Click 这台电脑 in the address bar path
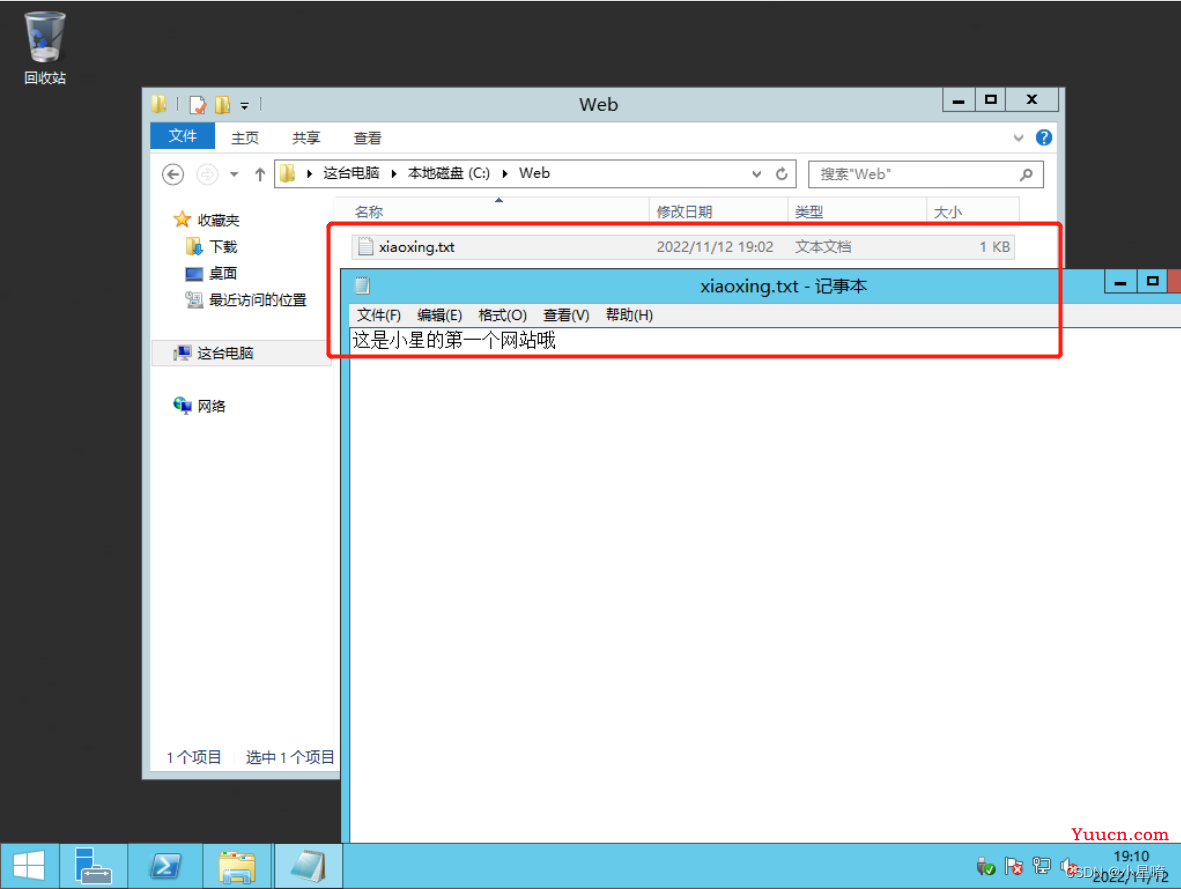 pyautogui.click(x=351, y=173)
